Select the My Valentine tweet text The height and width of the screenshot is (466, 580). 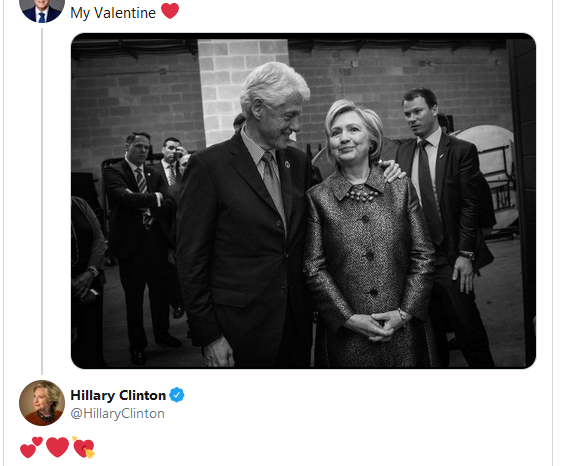pos(113,13)
